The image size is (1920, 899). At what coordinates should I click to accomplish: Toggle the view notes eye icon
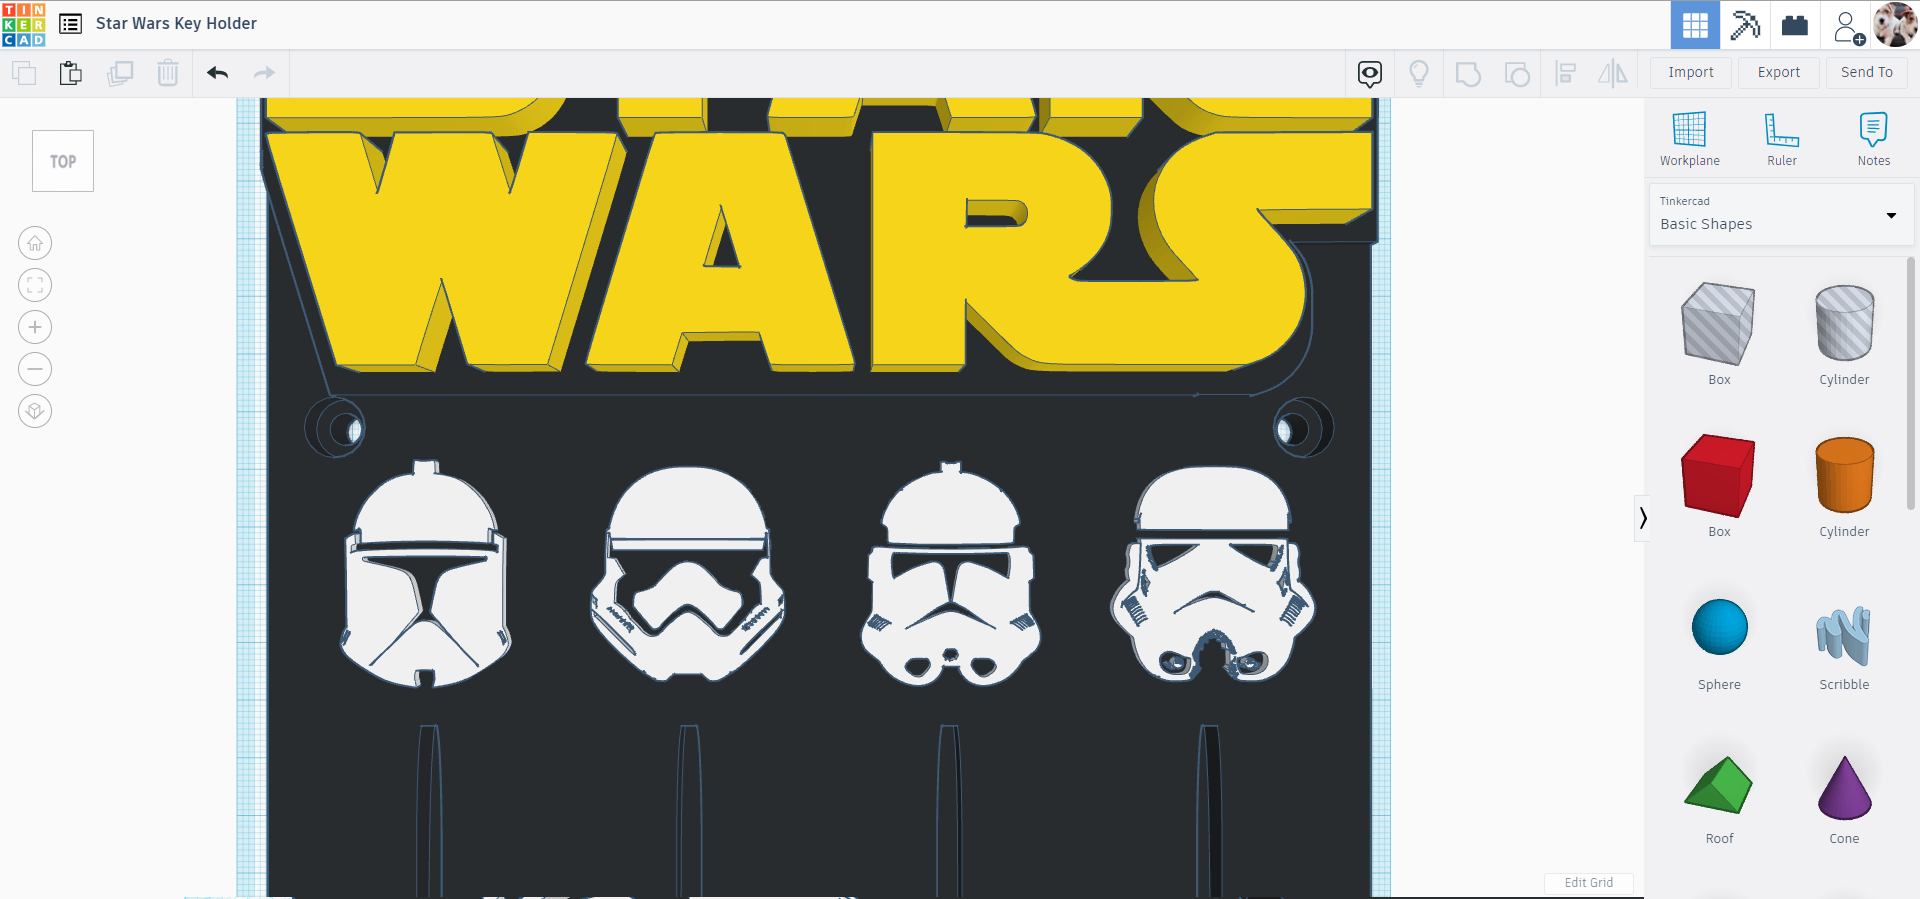click(1370, 73)
